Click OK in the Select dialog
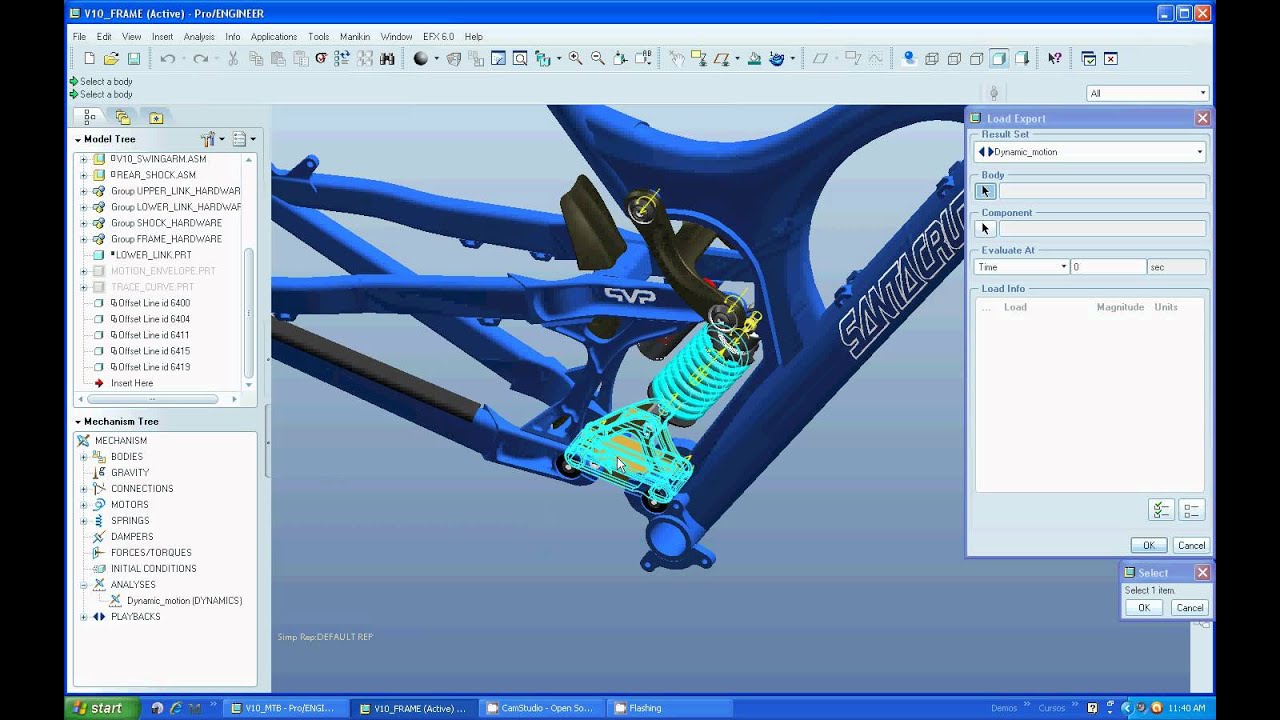 point(1144,608)
